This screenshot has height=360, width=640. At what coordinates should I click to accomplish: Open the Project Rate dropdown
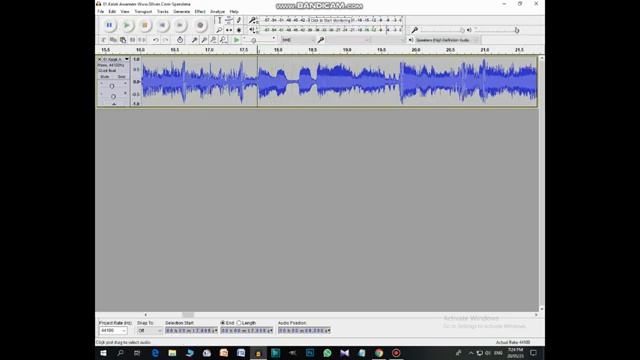[x=113, y=330]
